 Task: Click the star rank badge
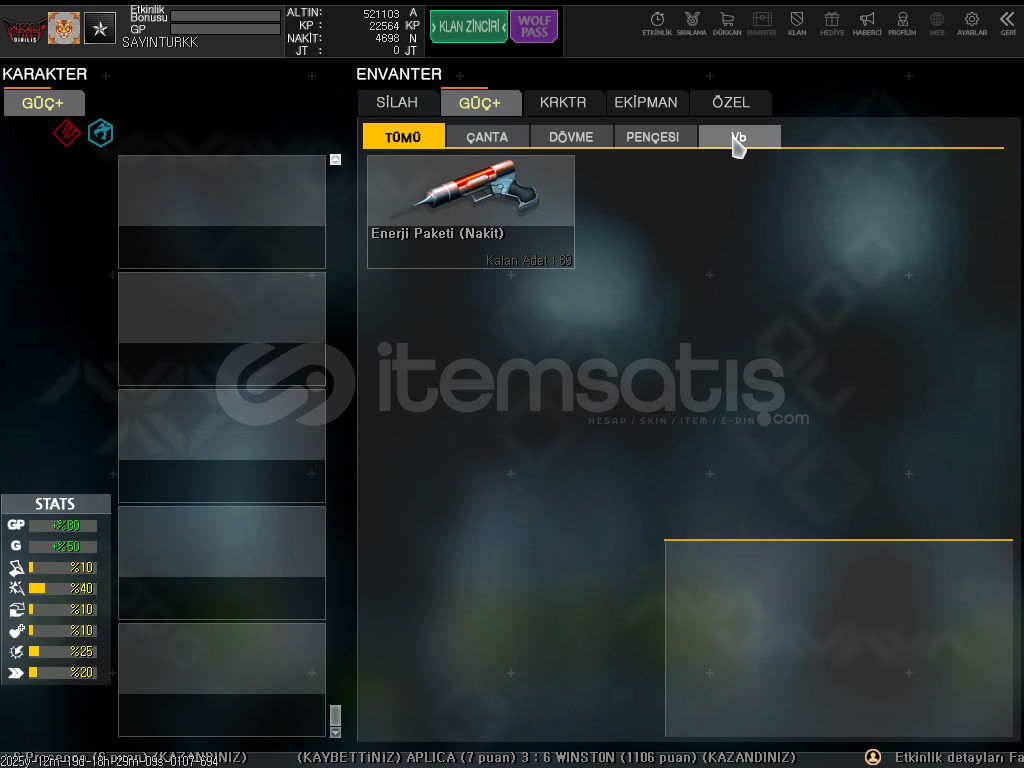pyautogui.click(x=100, y=28)
